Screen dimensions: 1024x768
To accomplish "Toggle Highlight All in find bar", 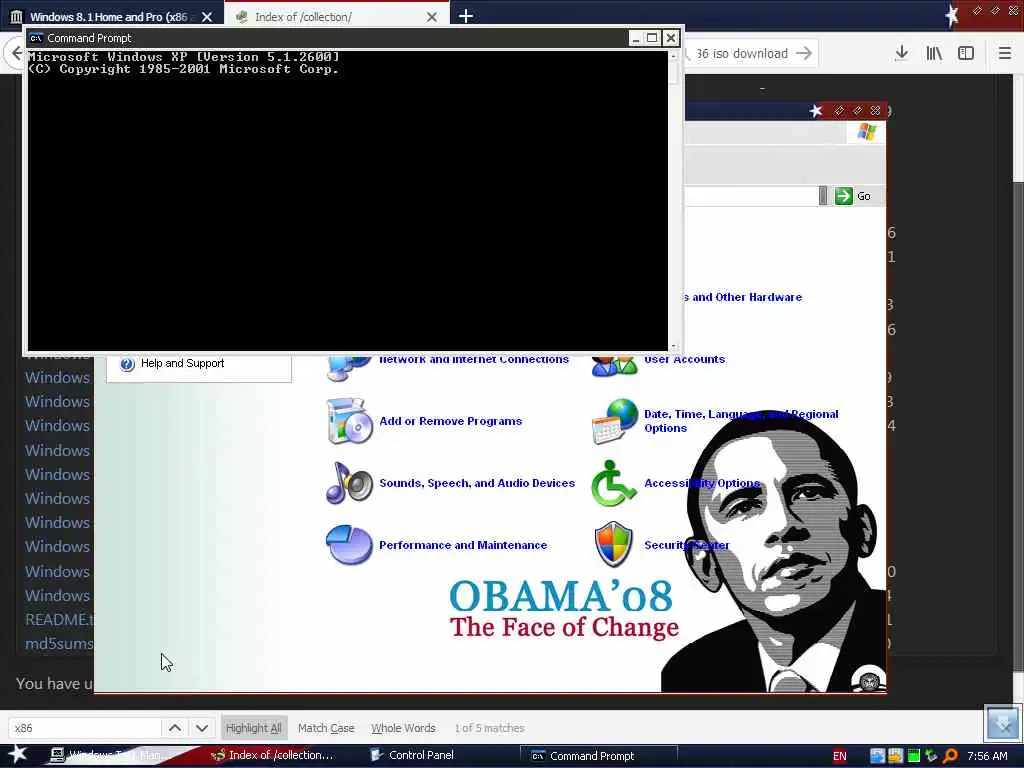I will [253, 728].
